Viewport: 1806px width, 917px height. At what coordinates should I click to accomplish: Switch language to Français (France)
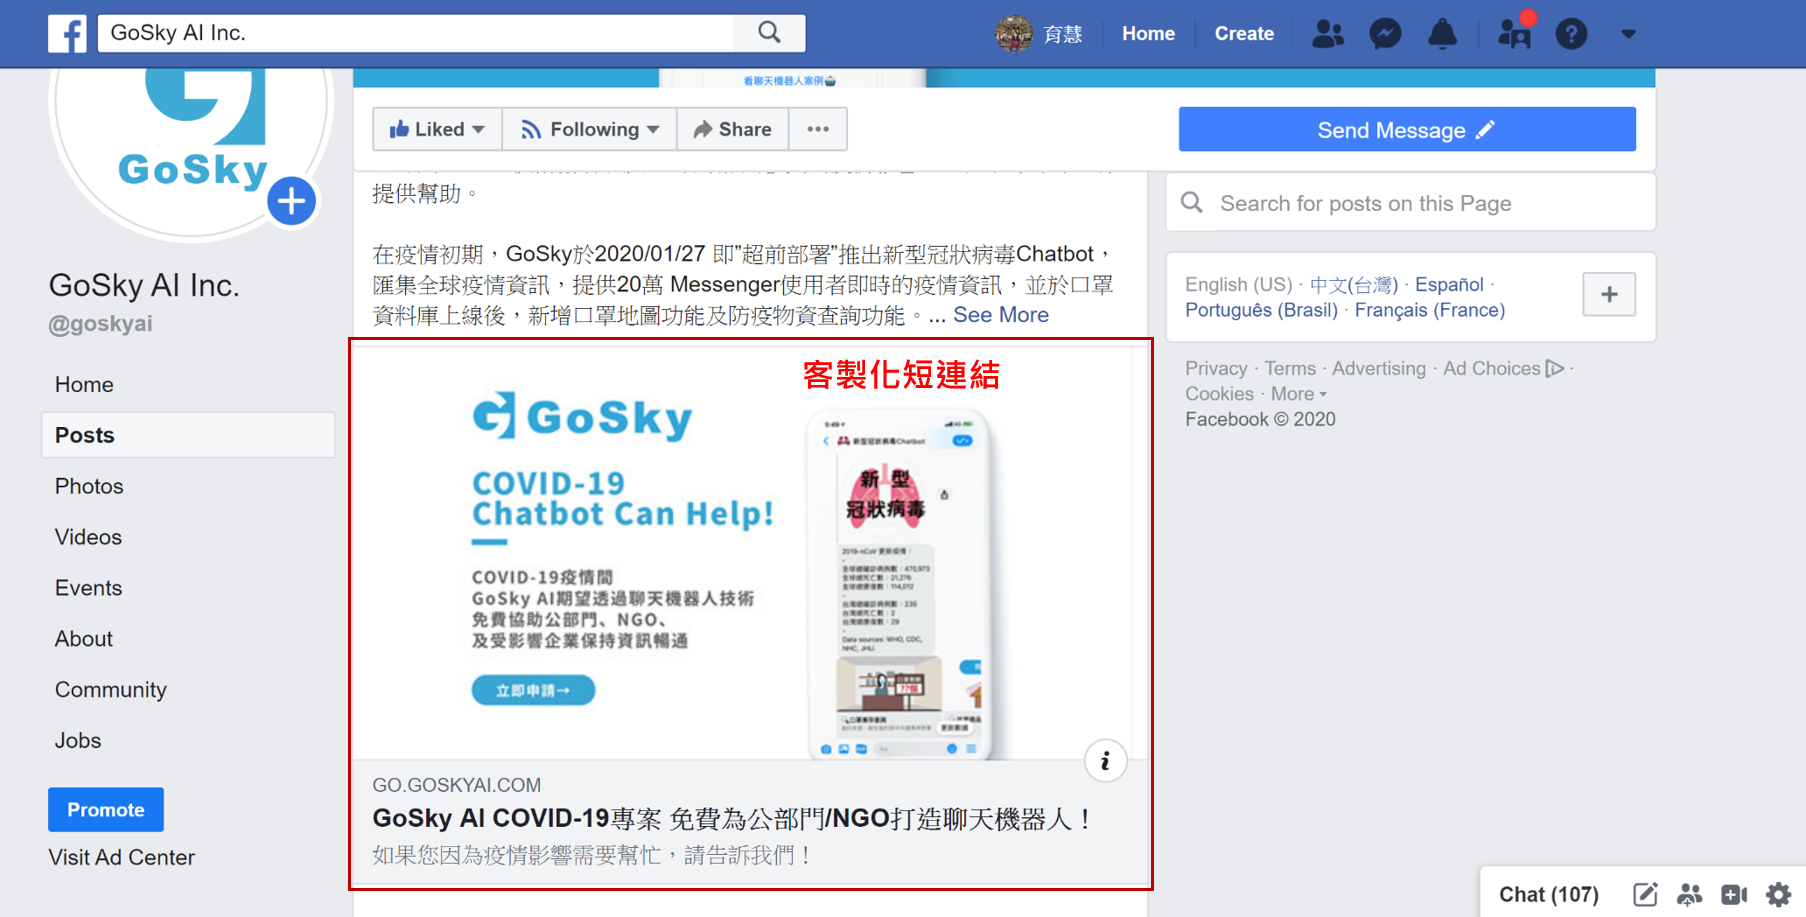1429,310
